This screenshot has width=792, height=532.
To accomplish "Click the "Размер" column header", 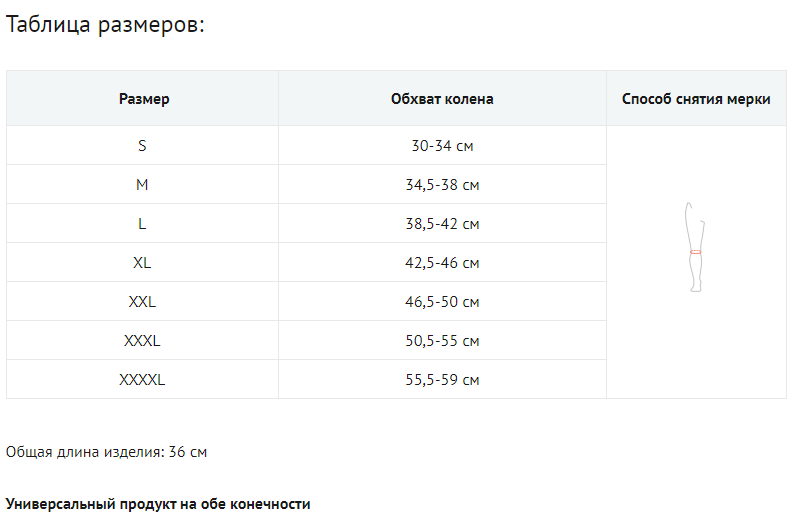I will 143,99.
